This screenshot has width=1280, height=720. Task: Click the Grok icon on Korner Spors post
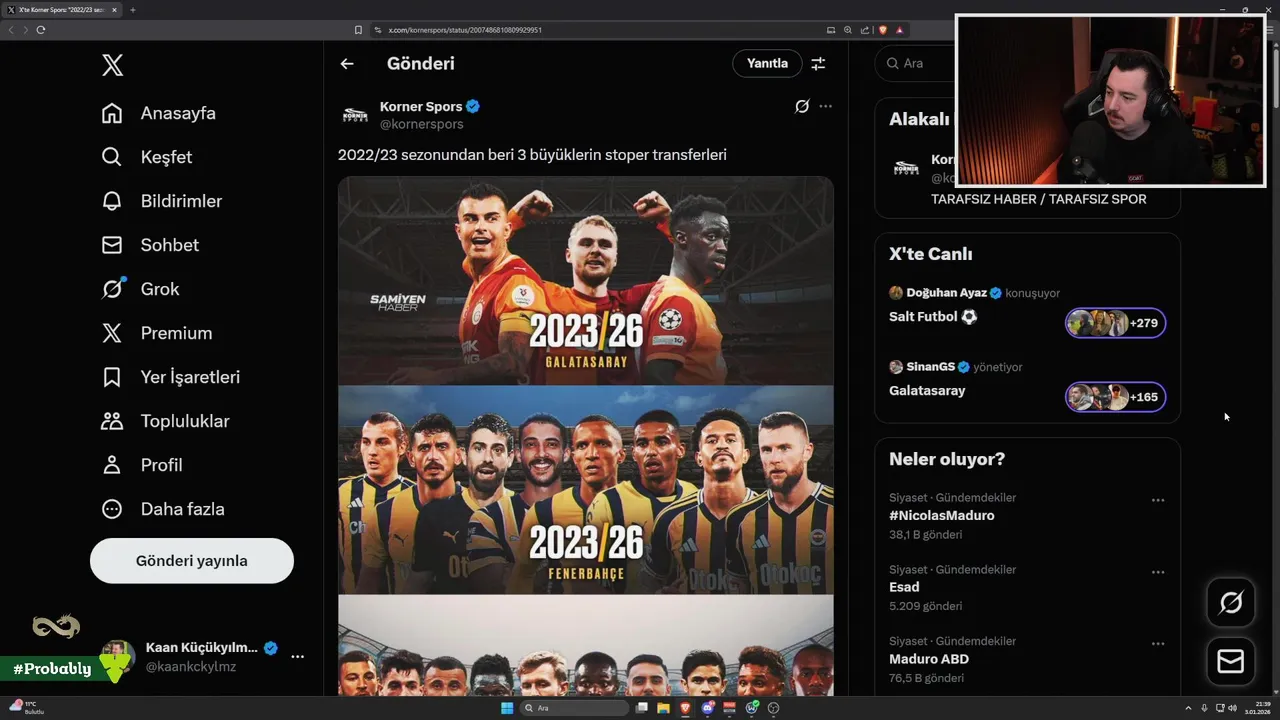coord(802,106)
